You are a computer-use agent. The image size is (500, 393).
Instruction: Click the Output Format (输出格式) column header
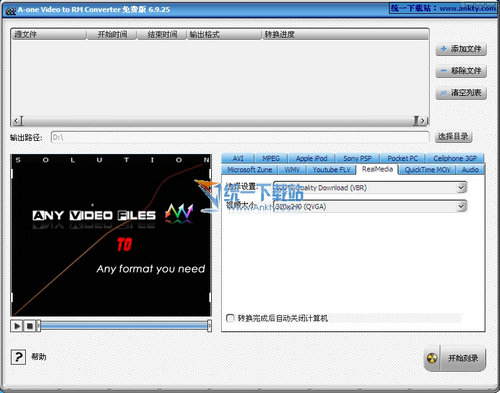pos(224,35)
